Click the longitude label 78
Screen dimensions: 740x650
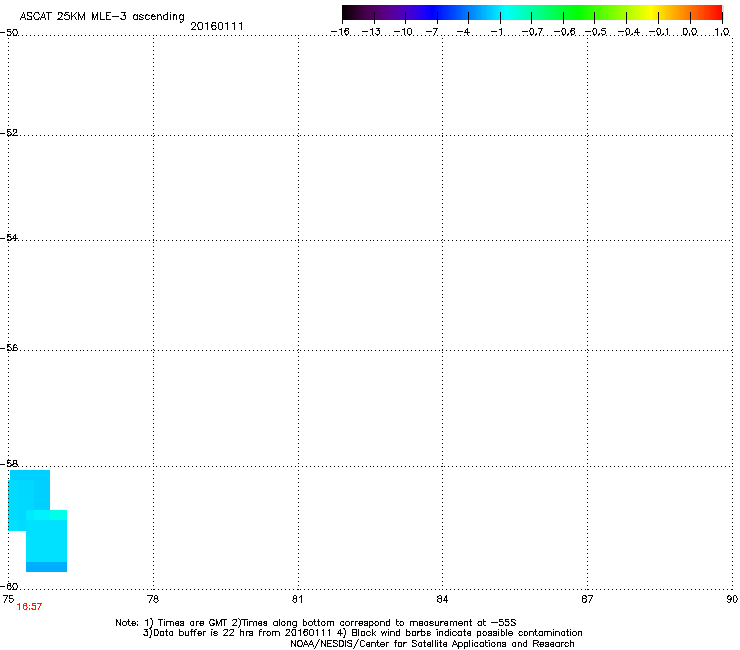click(x=153, y=599)
